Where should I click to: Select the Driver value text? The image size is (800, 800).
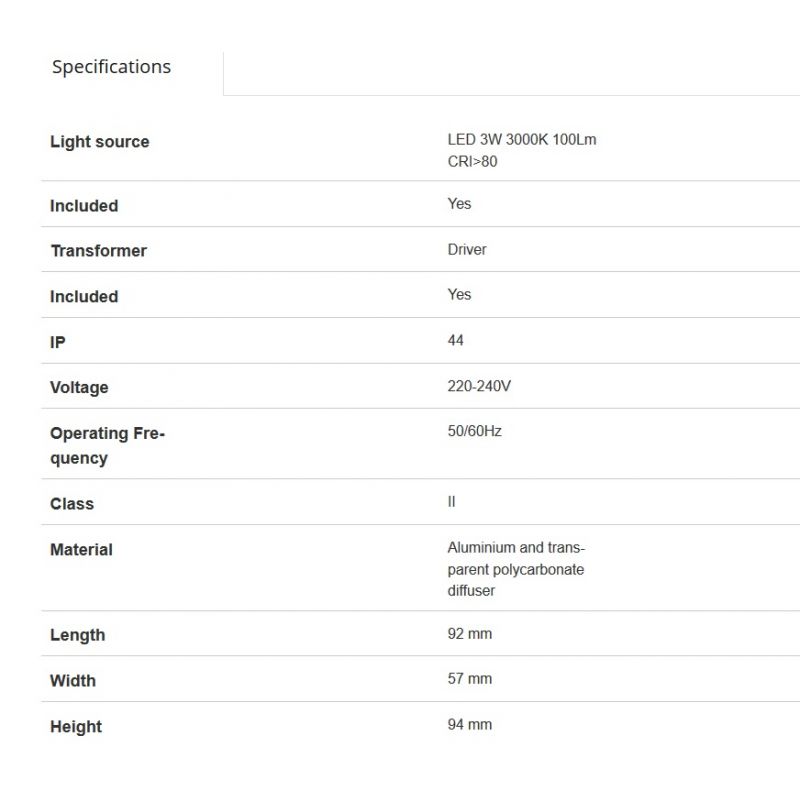[467, 249]
